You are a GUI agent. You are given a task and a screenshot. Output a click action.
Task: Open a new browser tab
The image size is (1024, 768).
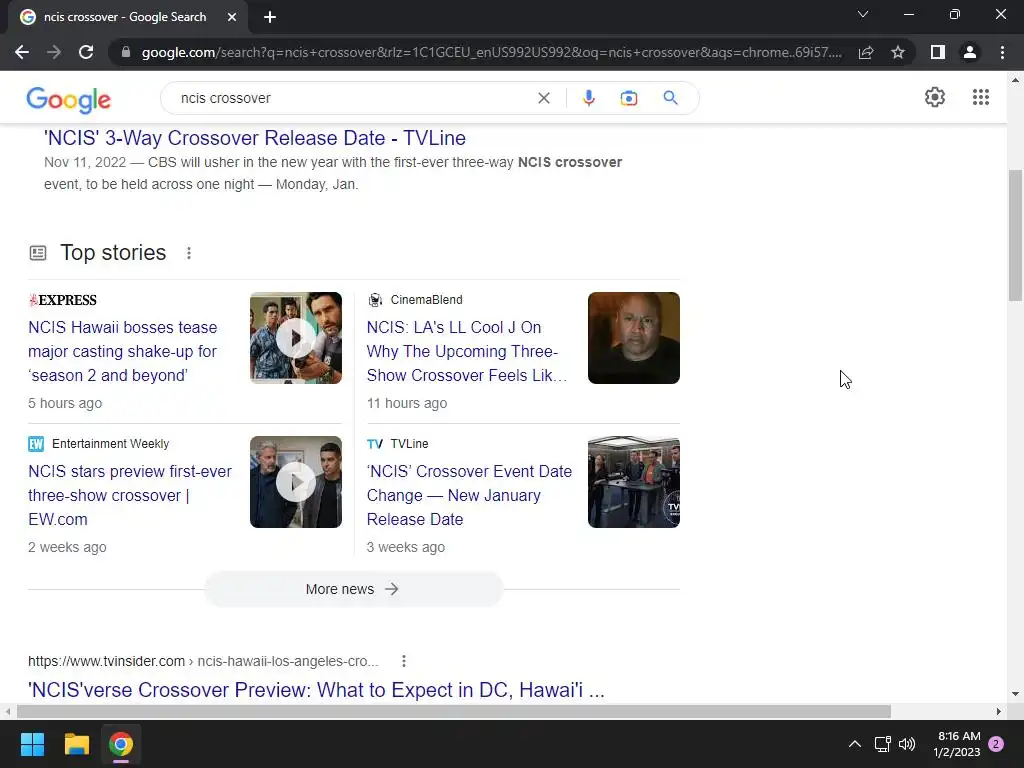point(270,17)
